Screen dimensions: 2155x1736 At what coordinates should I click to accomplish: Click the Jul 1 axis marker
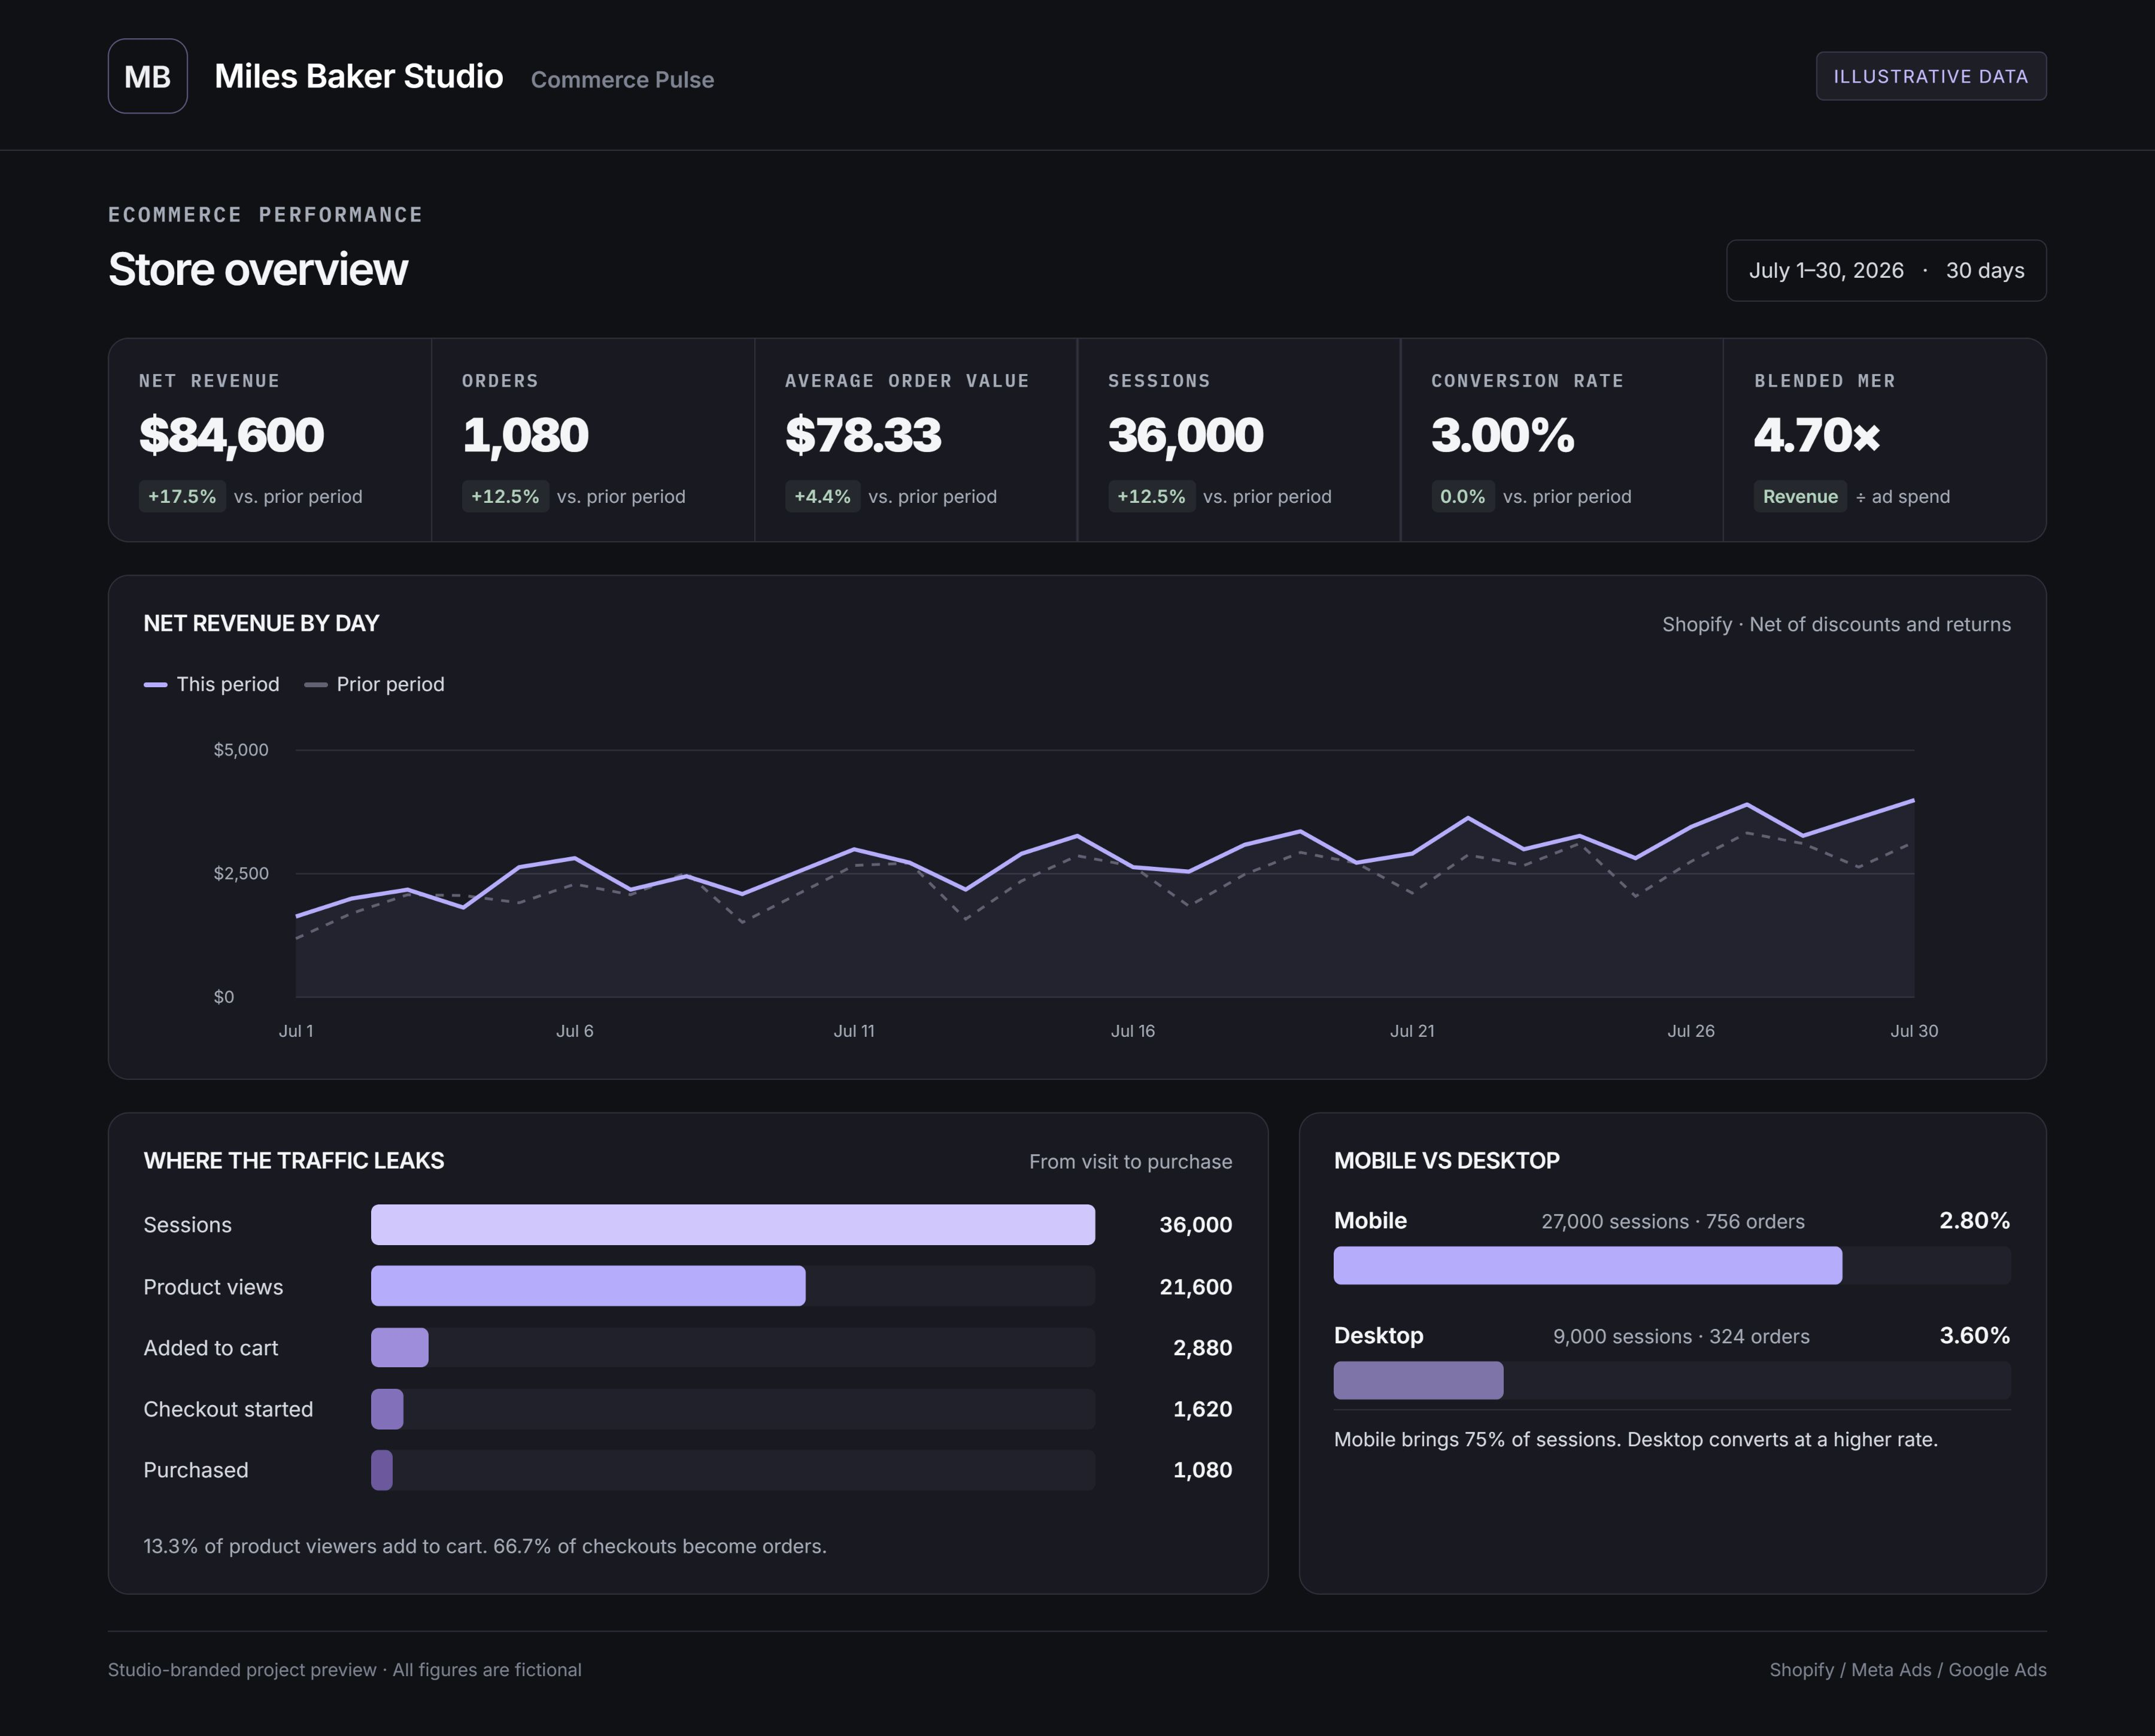[296, 1031]
